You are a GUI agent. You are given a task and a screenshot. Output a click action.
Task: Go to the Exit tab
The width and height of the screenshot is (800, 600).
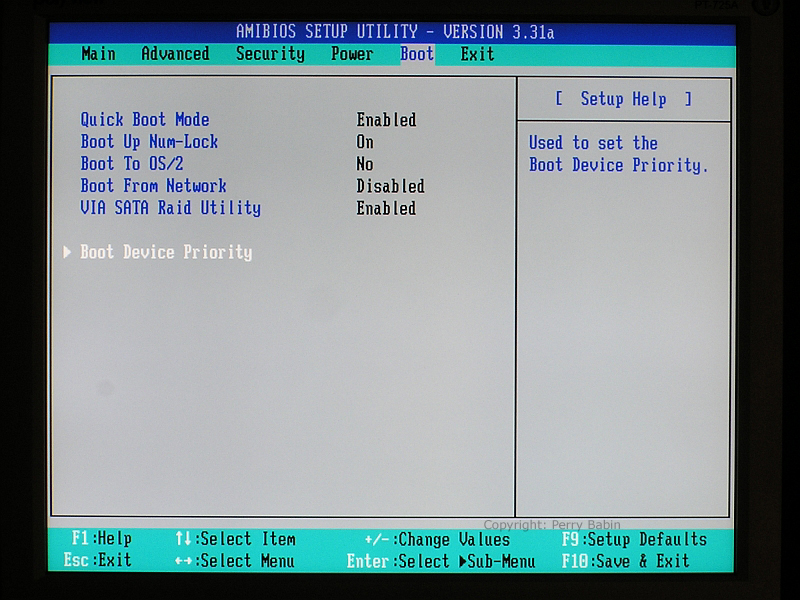pyautogui.click(x=477, y=54)
